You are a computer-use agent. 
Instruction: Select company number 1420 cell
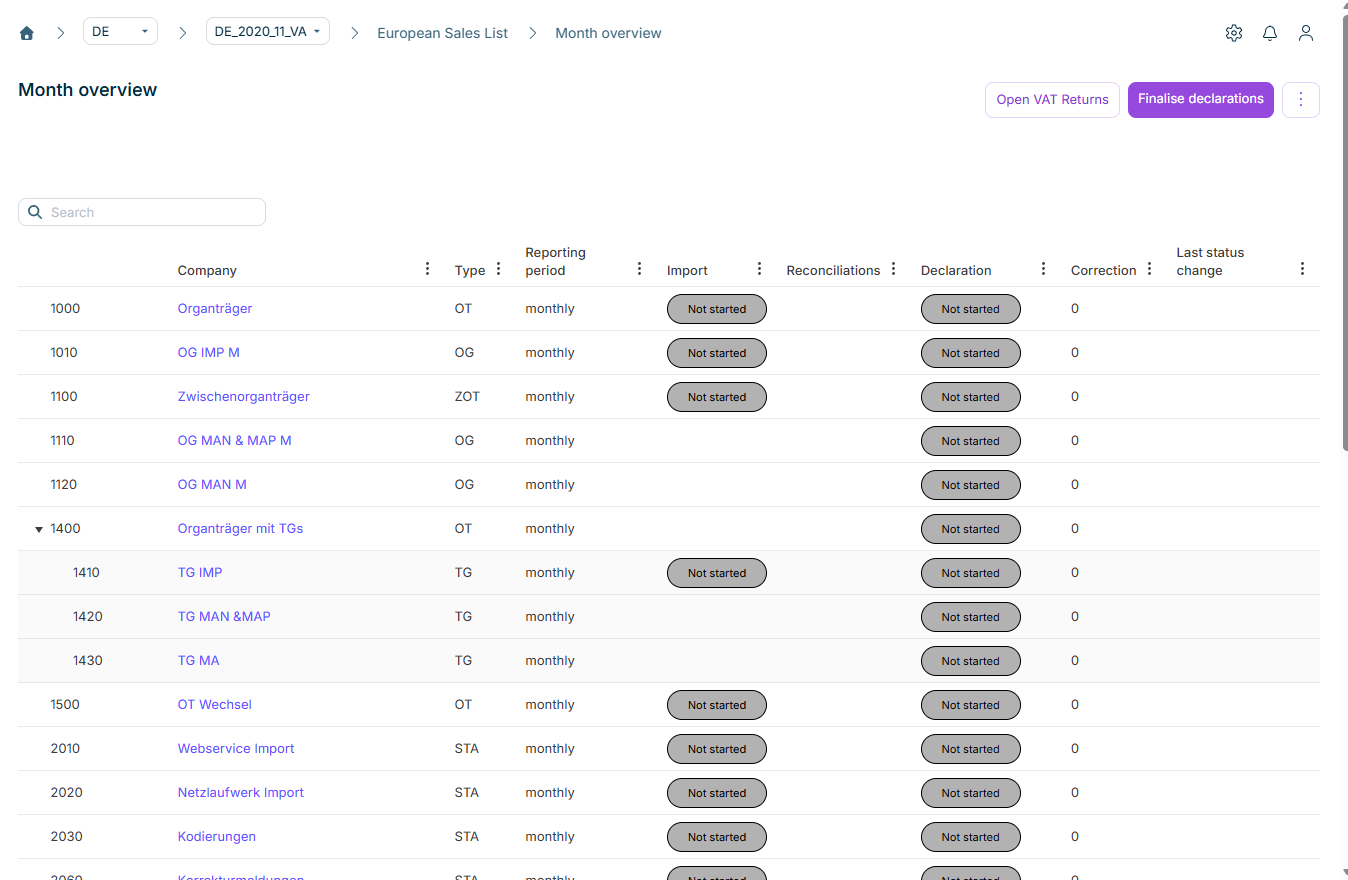click(x=88, y=617)
